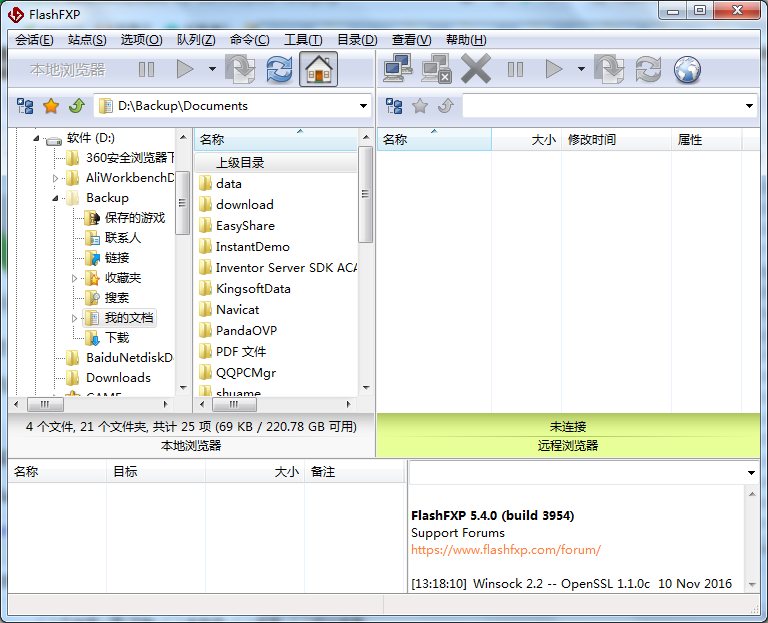Open the FlashFXP forum link

[505, 549]
